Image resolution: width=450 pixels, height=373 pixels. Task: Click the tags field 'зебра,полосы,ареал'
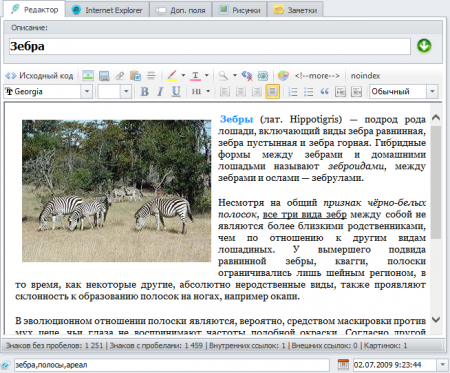pos(171,365)
